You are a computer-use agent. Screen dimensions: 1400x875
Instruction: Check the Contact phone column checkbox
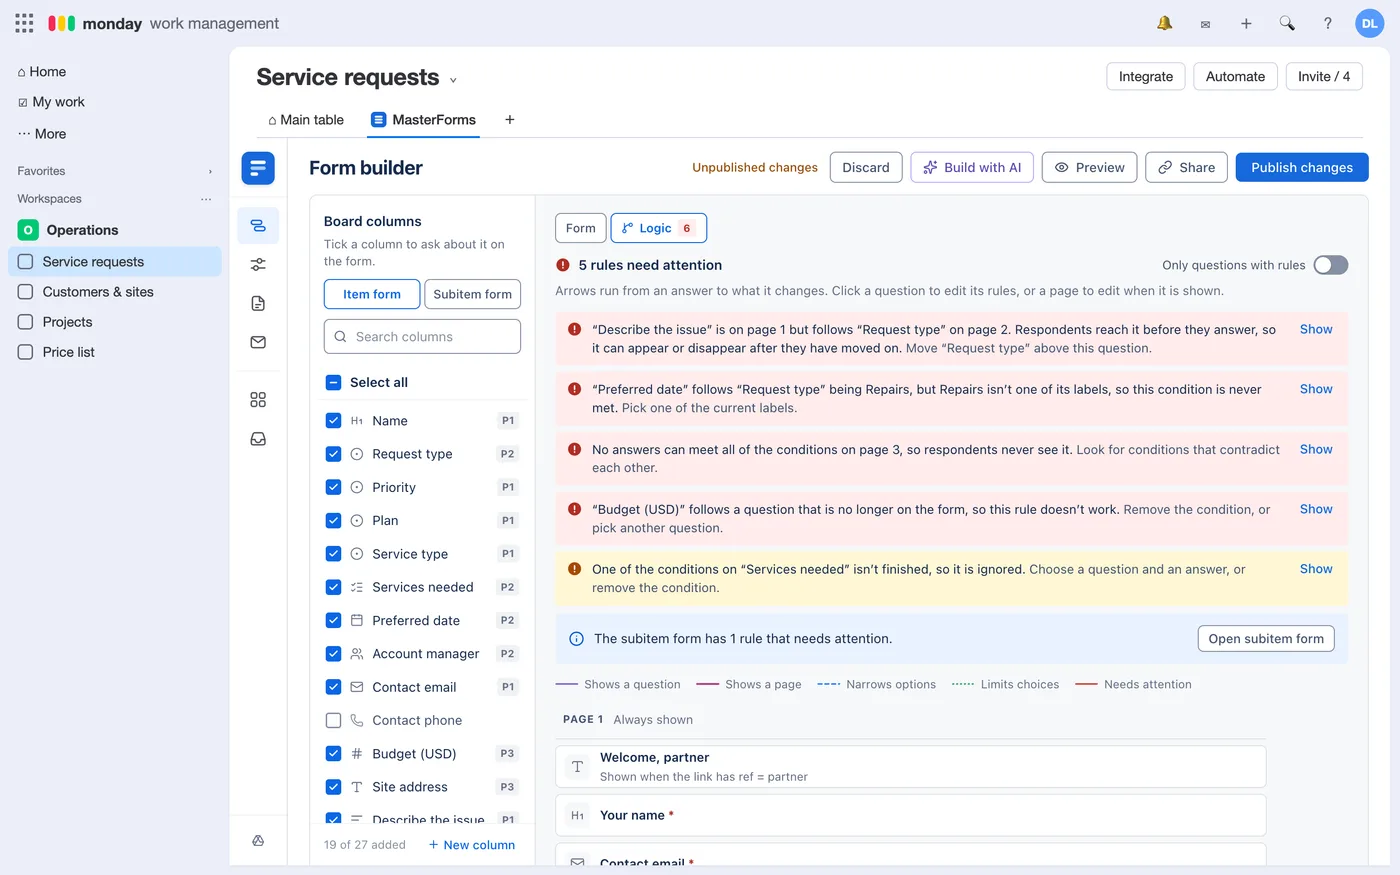(x=334, y=720)
